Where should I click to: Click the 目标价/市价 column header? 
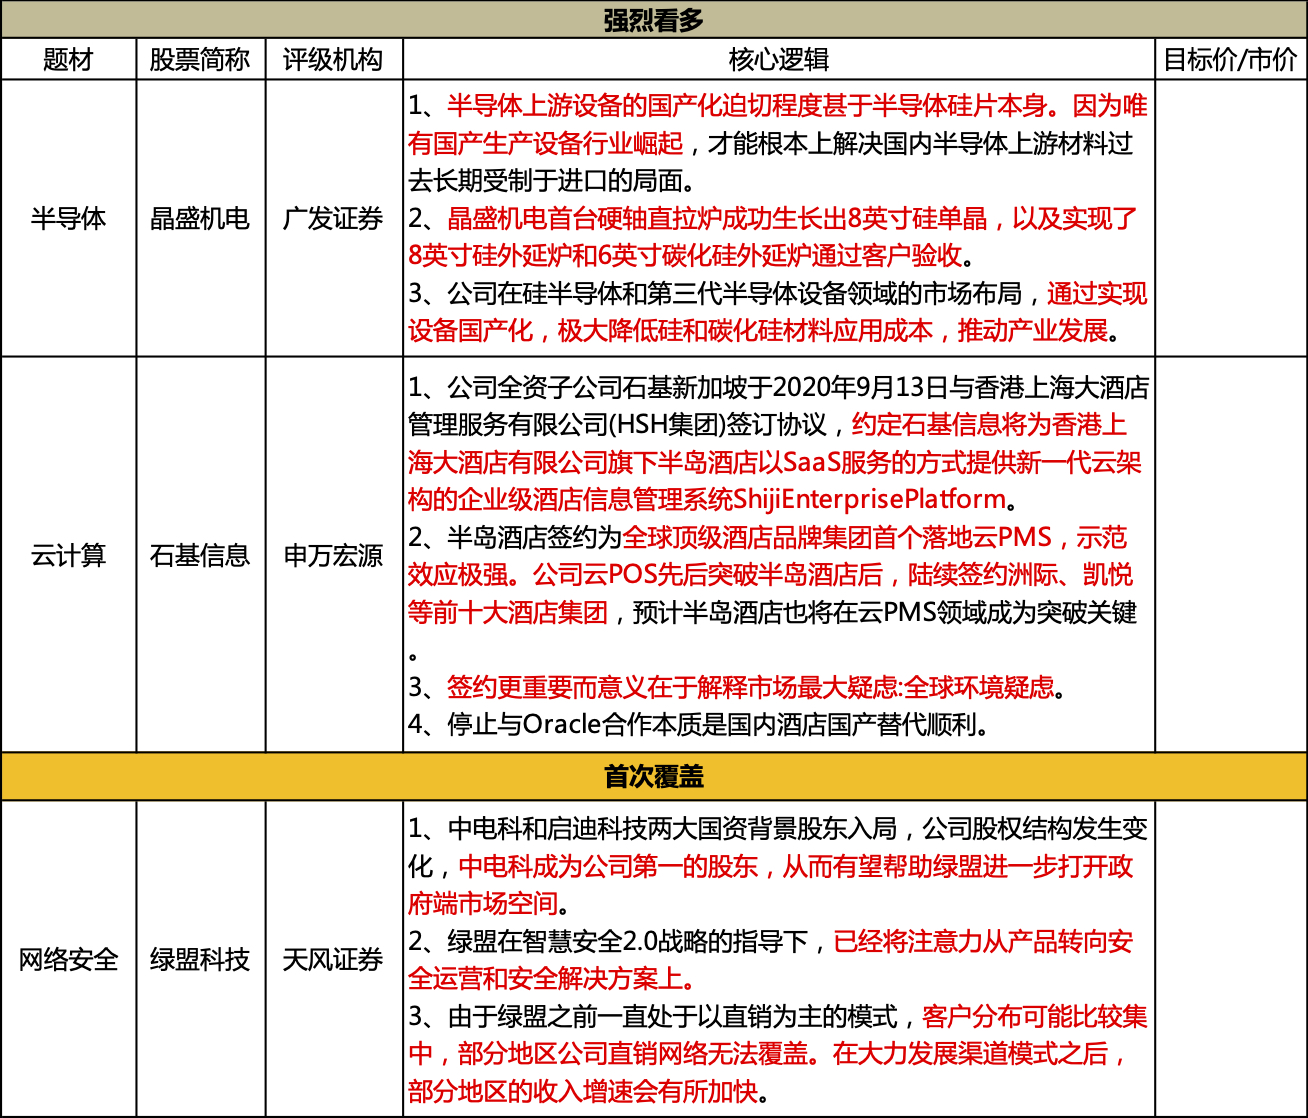pos(1231,60)
